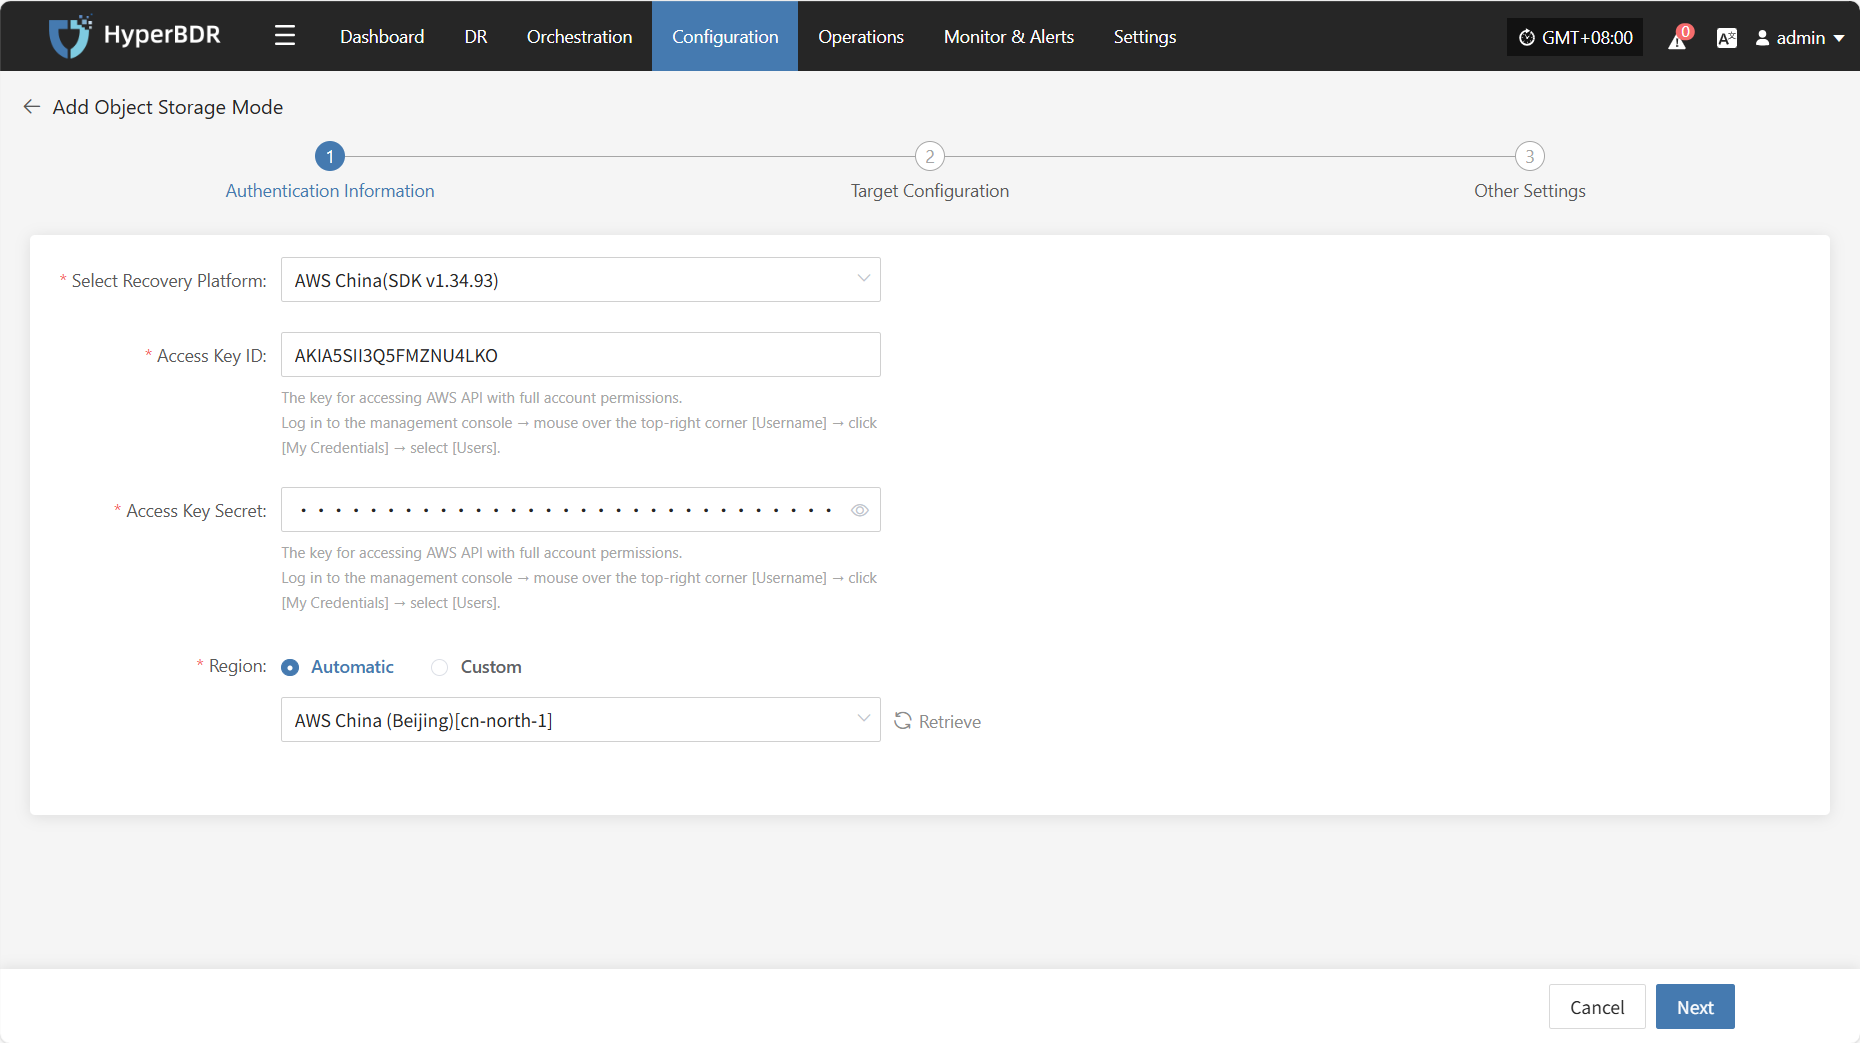Click inside the Access Key ID field
The height and width of the screenshot is (1043, 1860).
[x=581, y=355]
